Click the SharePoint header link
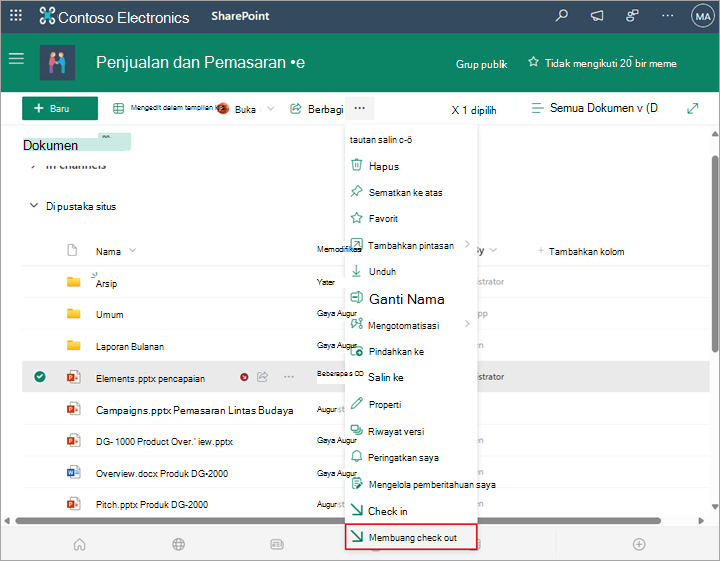The height and width of the screenshot is (561, 720). click(x=240, y=16)
